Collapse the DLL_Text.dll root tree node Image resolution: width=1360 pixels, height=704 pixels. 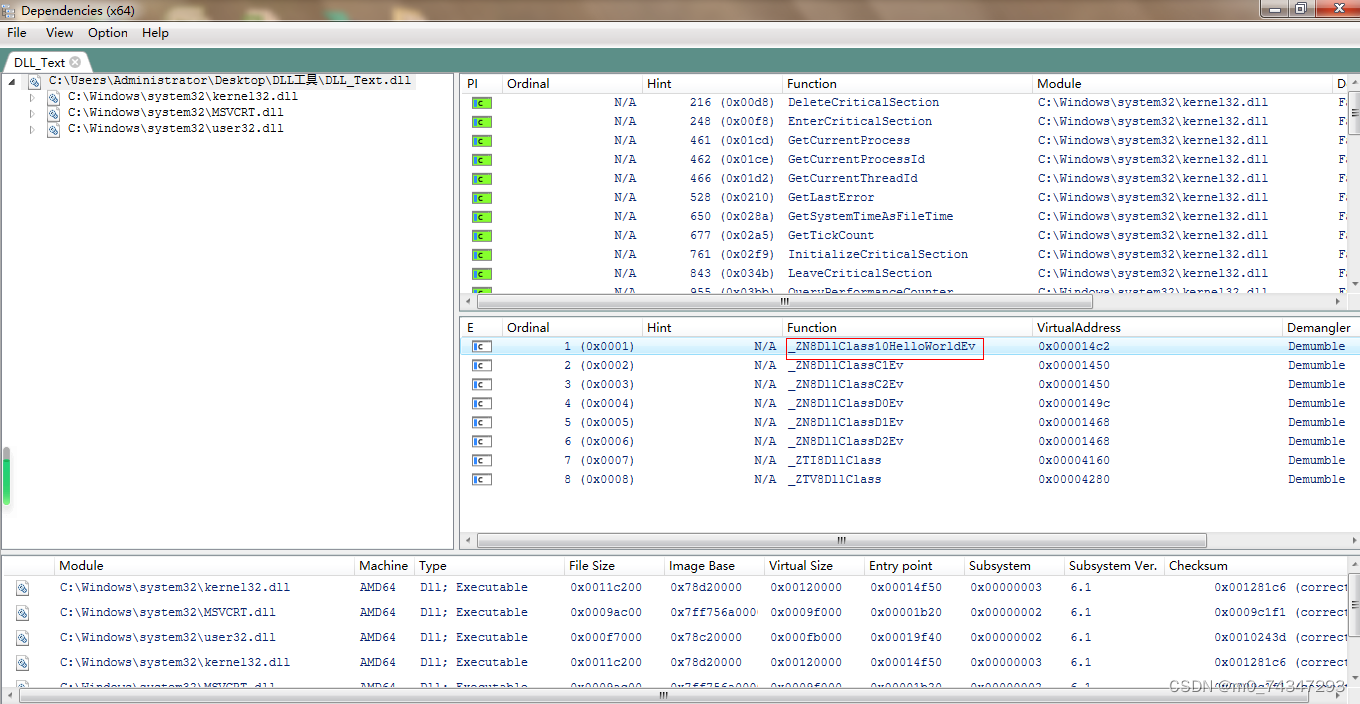(11, 81)
